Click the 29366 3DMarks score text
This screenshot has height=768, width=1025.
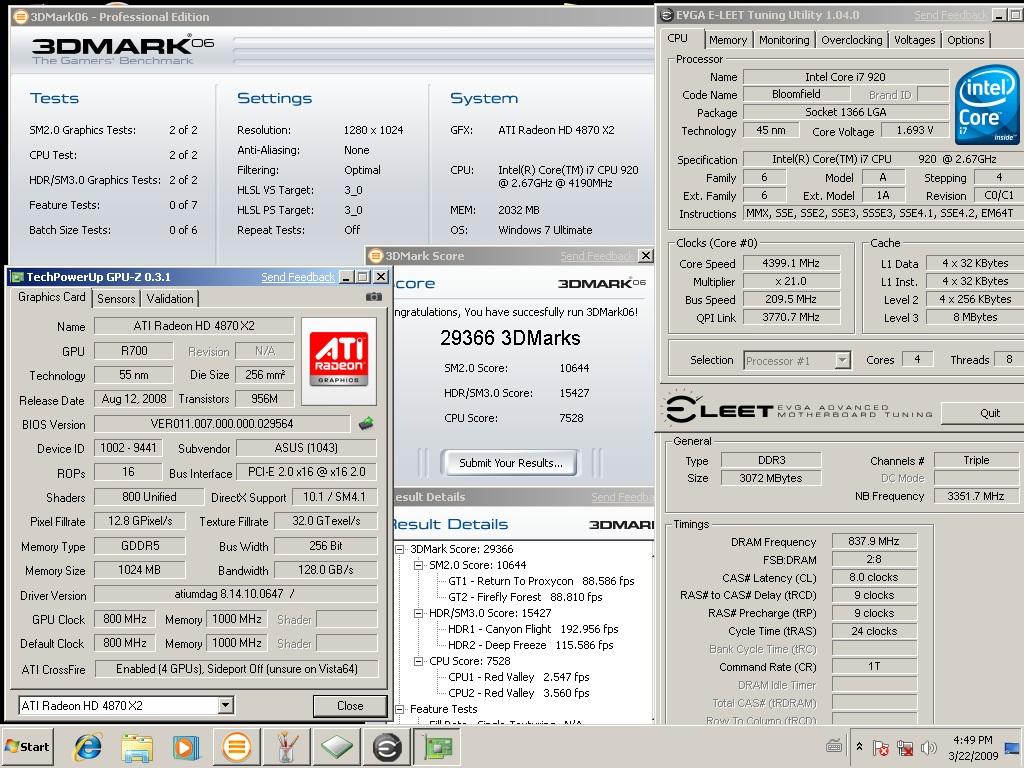coord(510,338)
